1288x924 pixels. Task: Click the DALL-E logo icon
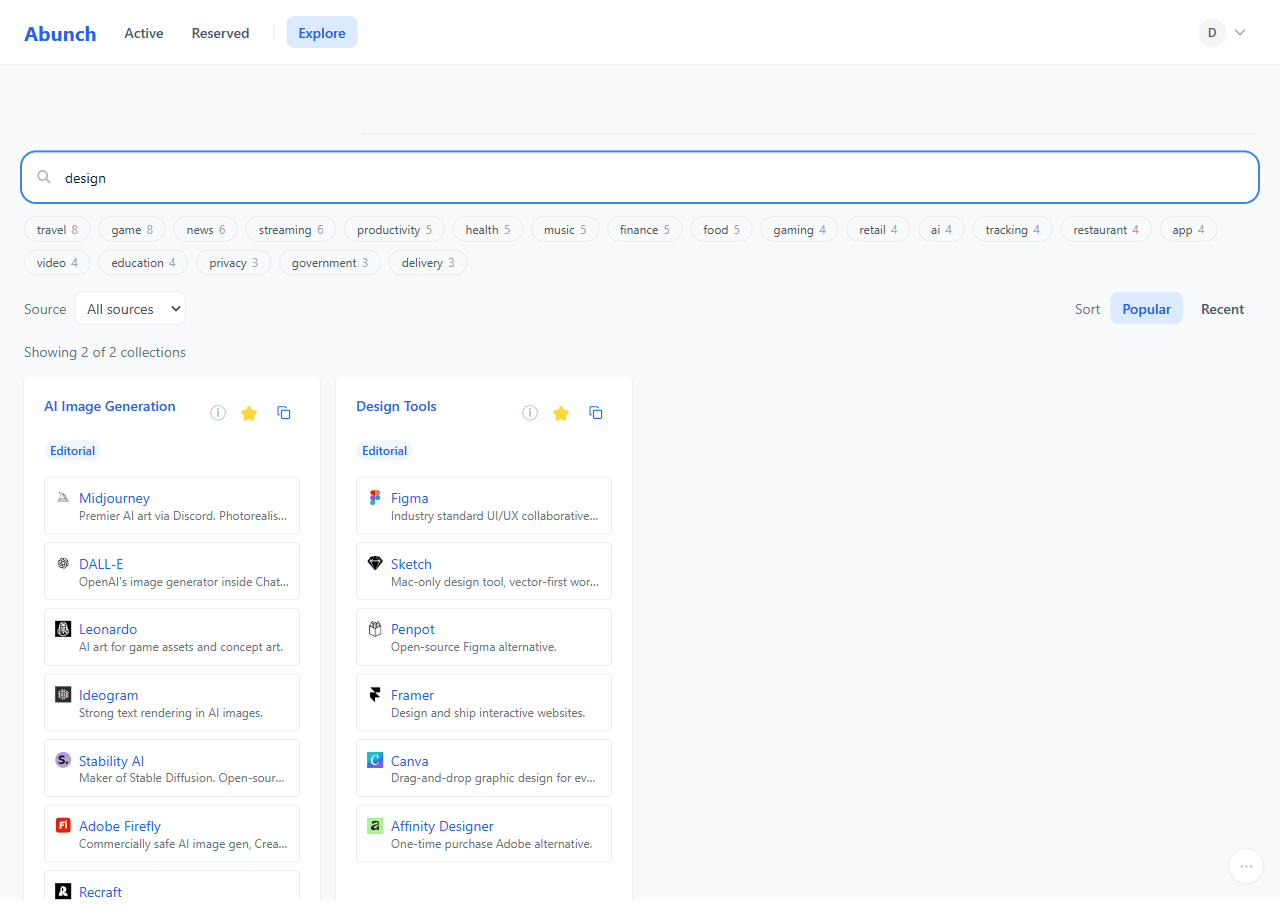coord(63,563)
